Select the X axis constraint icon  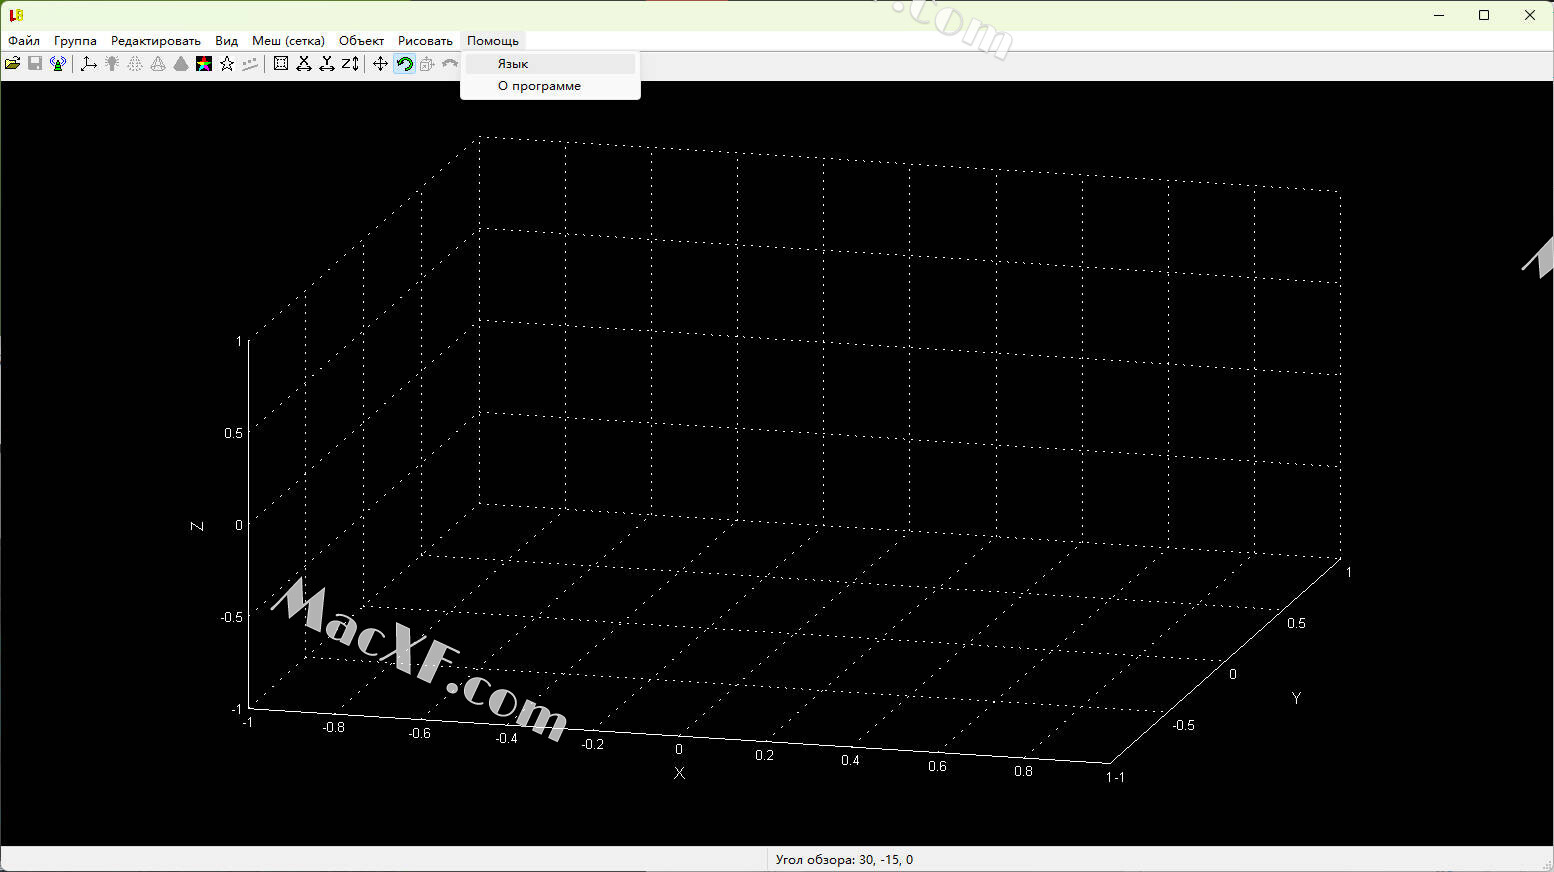(304, 64)
